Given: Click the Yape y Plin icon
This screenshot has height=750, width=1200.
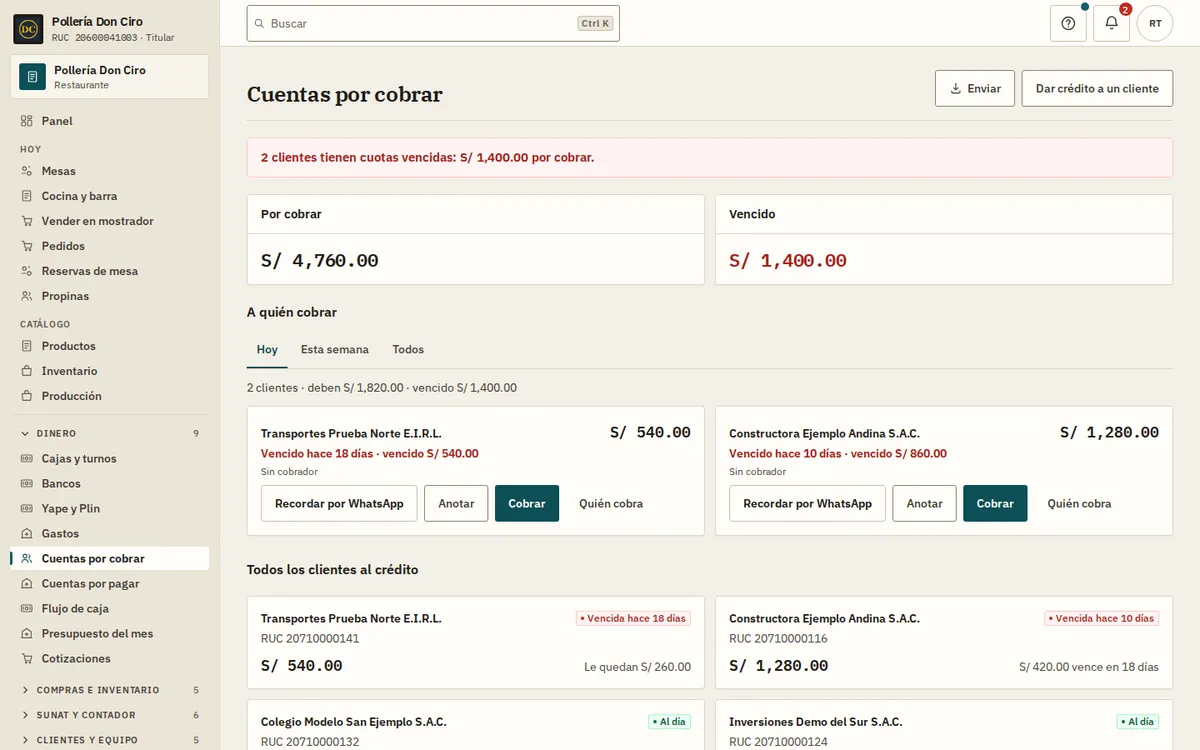Looking at the screenshot, I should coord(27,509).
